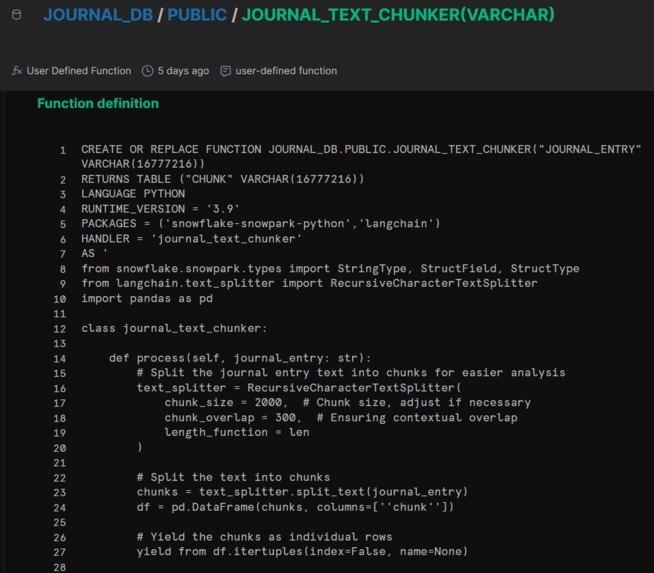The height and width of the screenshot is (573, 654).
Task: Click line number 27 in the gutter
Action: tap(60, 553)
